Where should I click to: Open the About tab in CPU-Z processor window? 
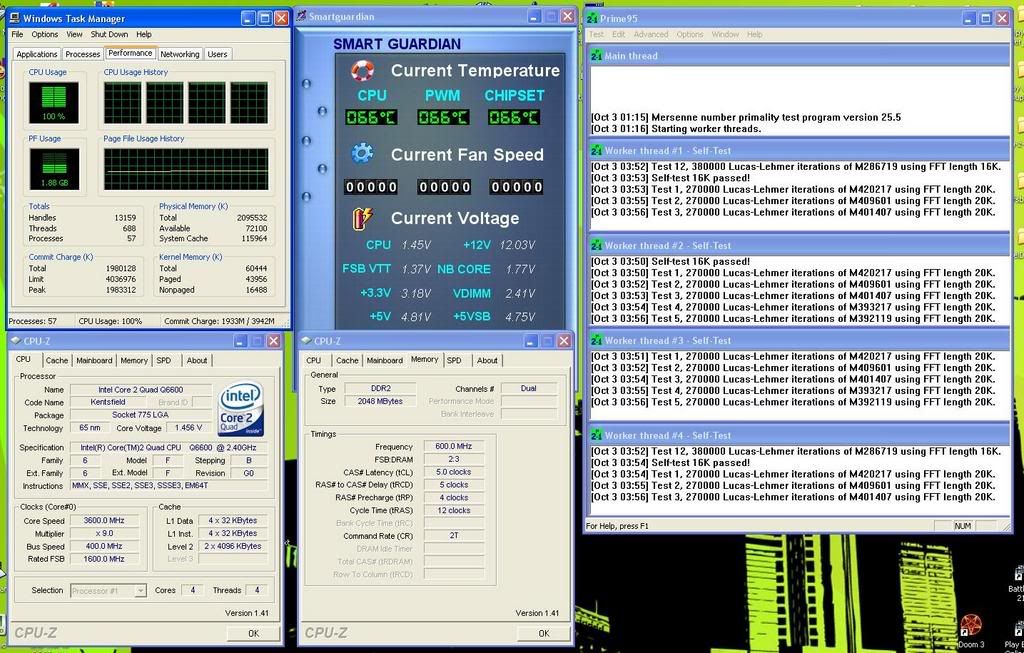coord(197,360)
